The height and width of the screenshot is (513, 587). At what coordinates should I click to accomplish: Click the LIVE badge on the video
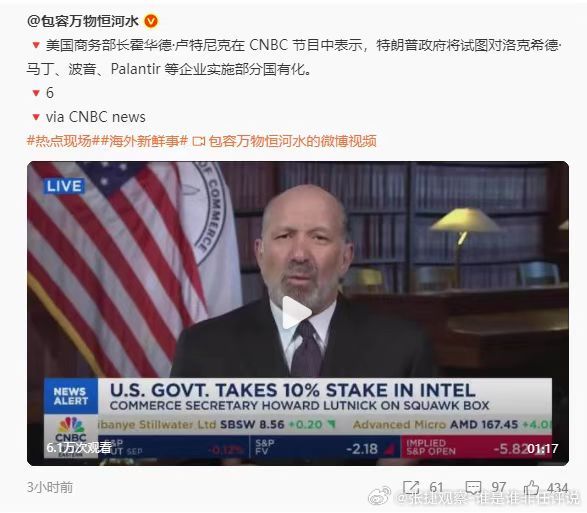64,186
